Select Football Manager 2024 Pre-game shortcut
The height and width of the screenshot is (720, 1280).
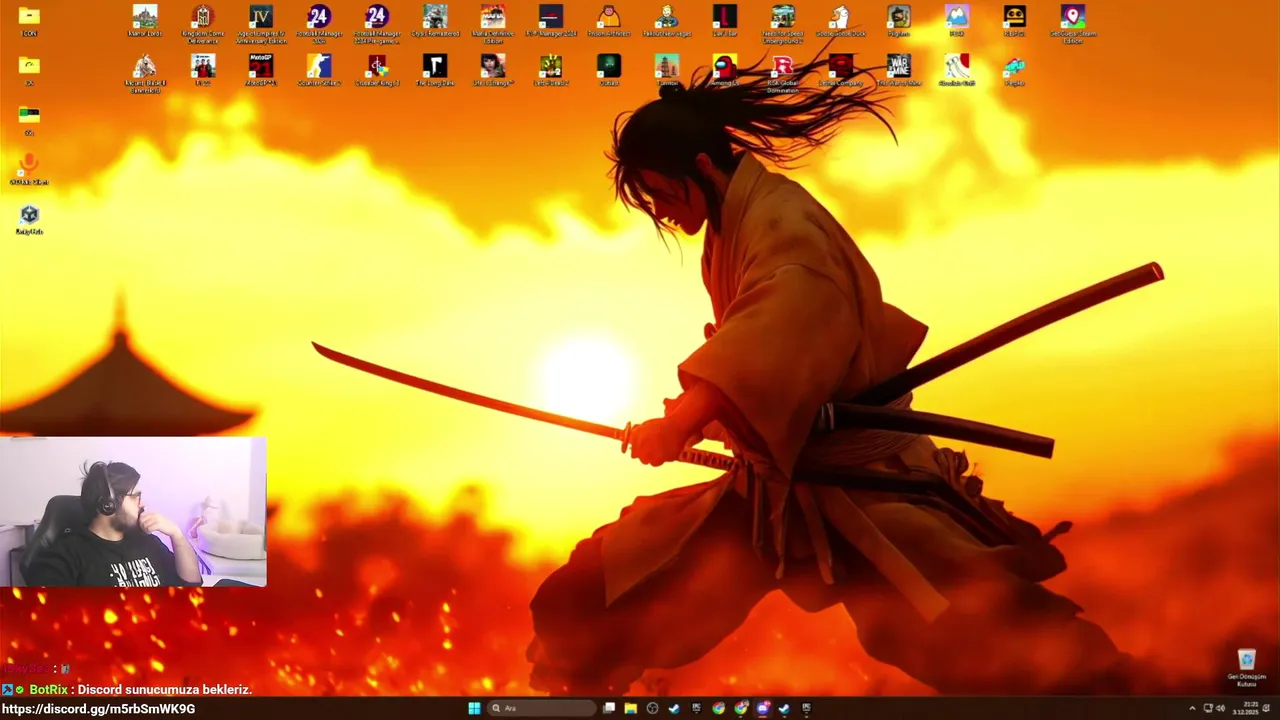pos(377,24)
